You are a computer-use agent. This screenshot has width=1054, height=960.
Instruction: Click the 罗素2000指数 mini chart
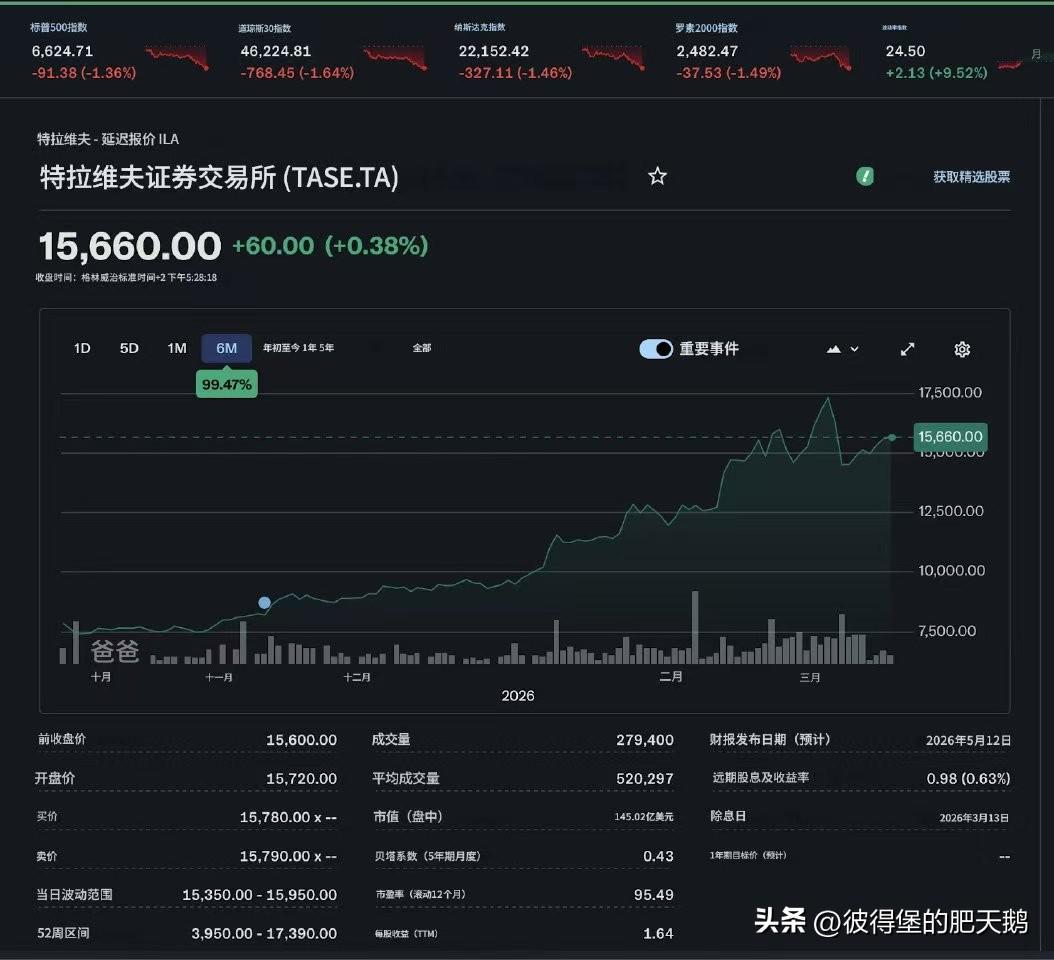pos(820,58)
